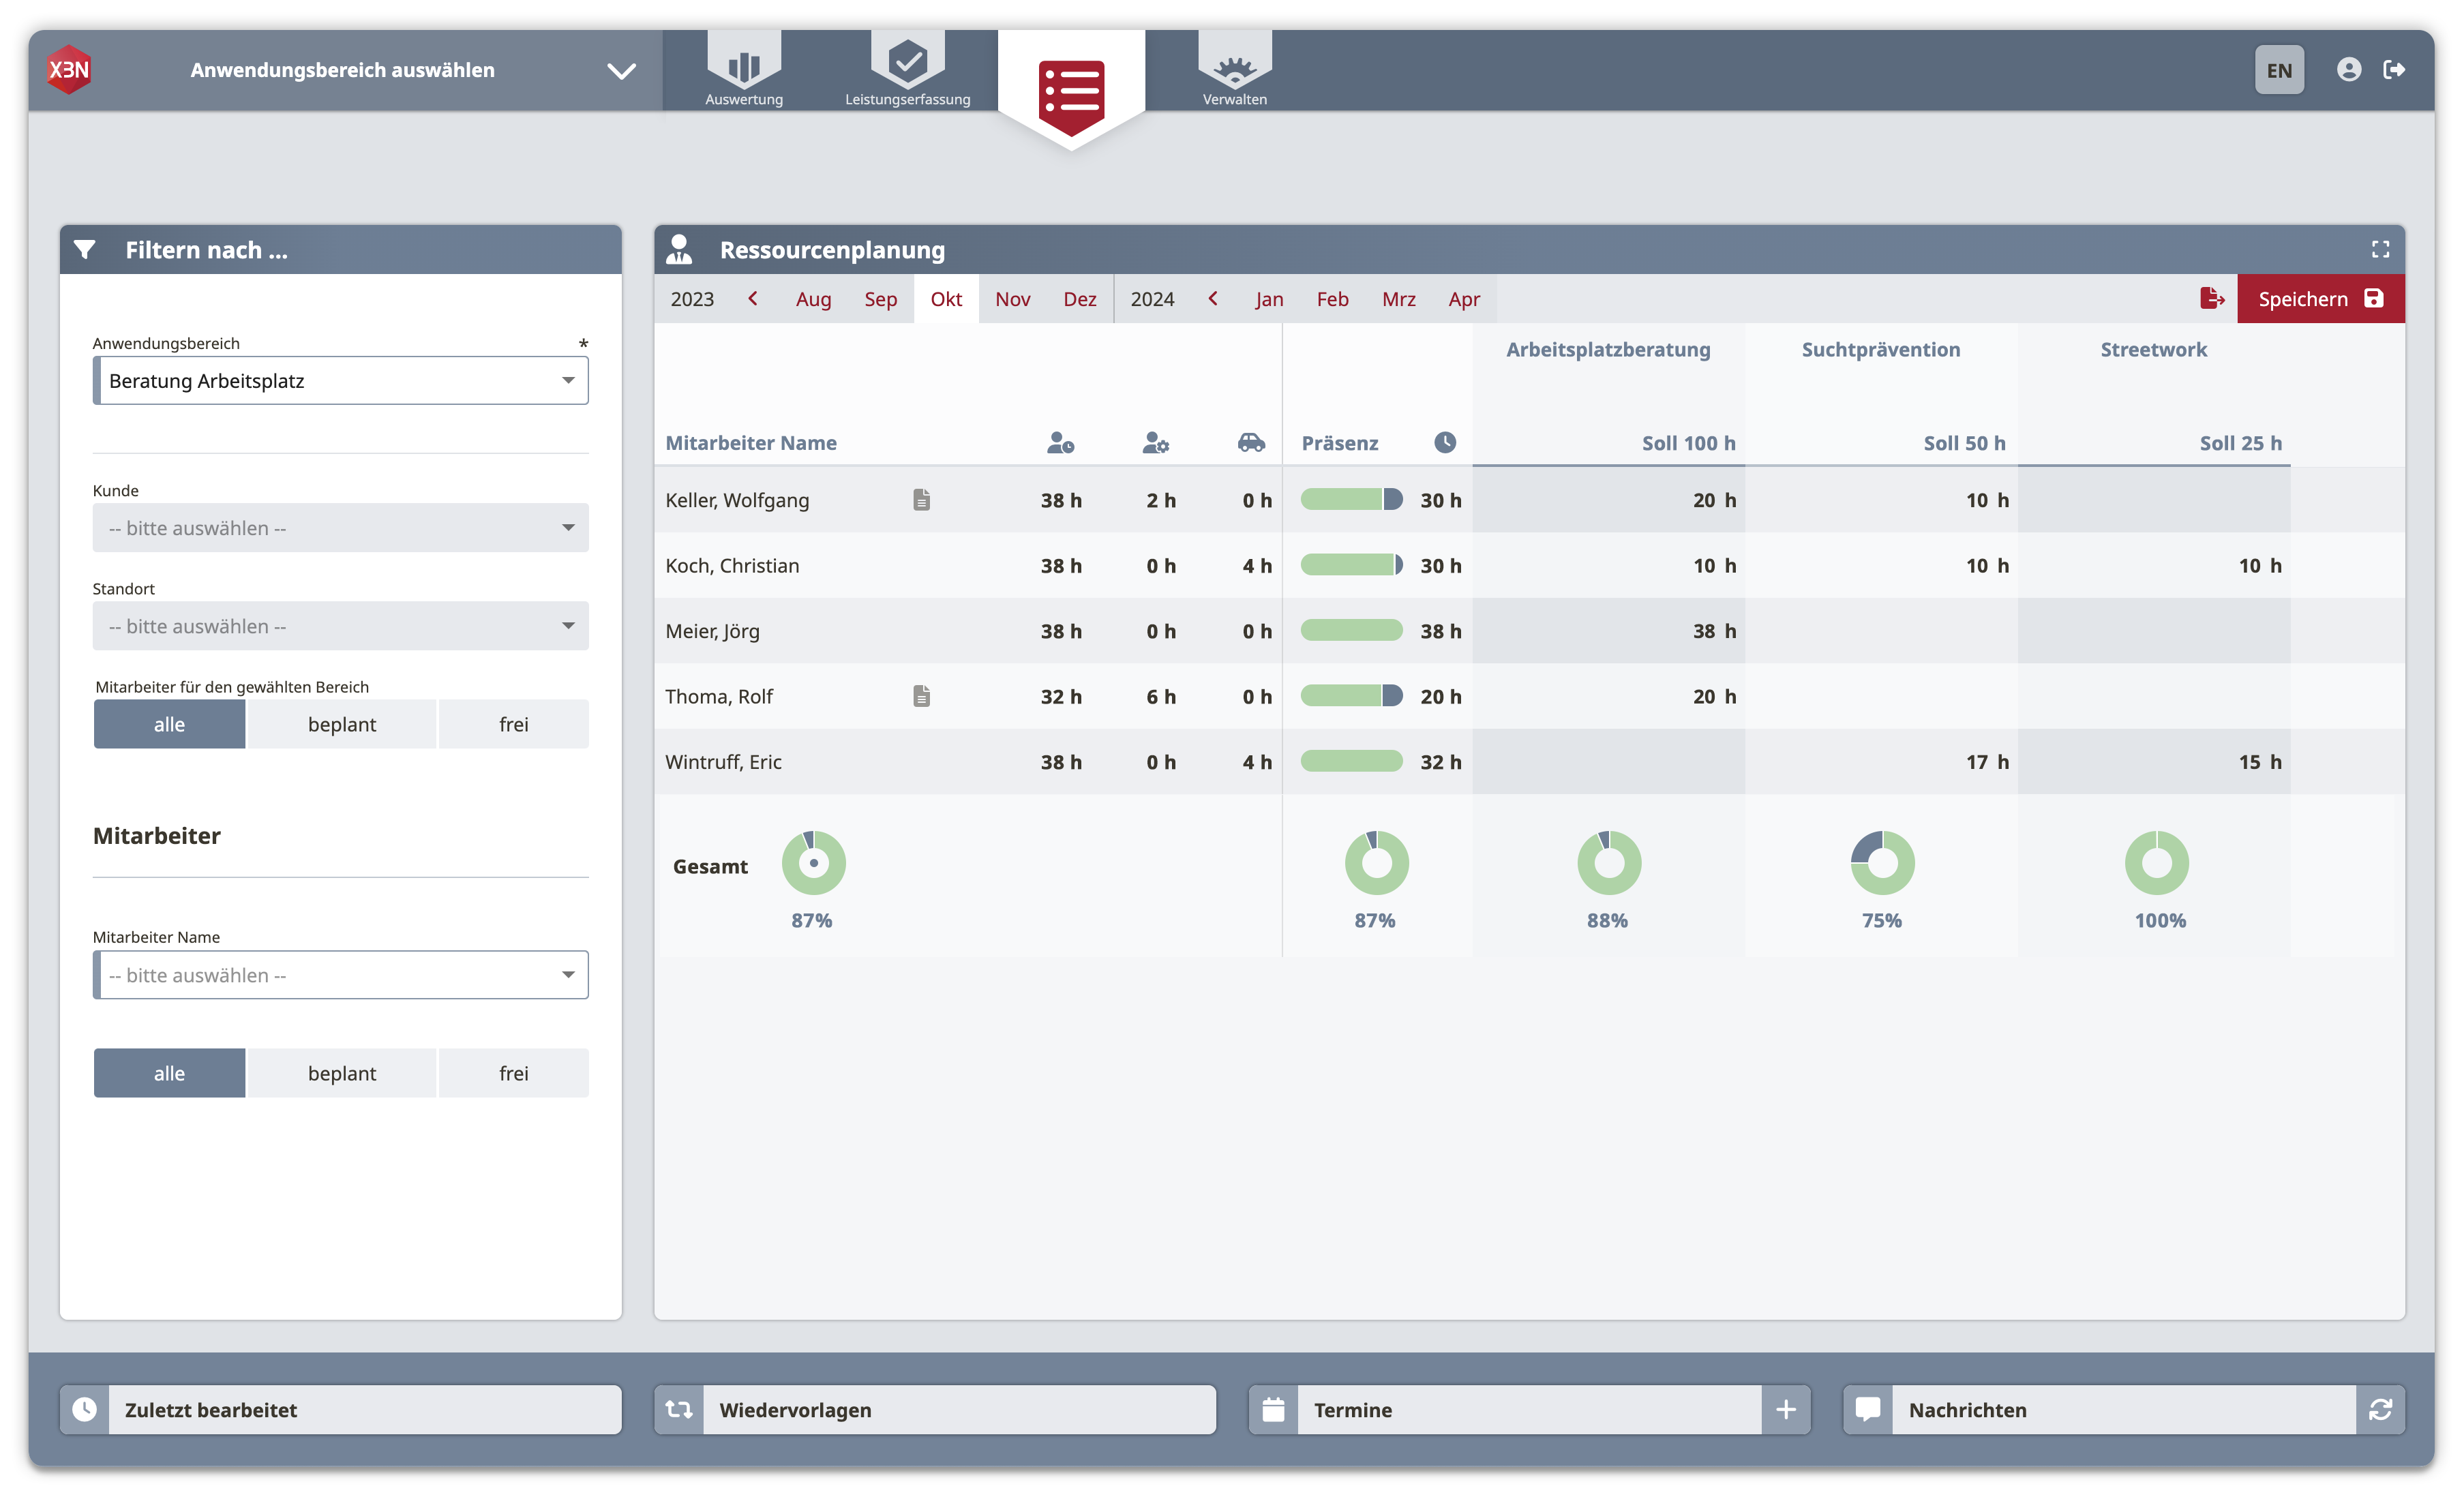Switch to the Nov month tab
Image resolution: width=2464 pixels, height=1497 pixels.
tap(1012, 299)
